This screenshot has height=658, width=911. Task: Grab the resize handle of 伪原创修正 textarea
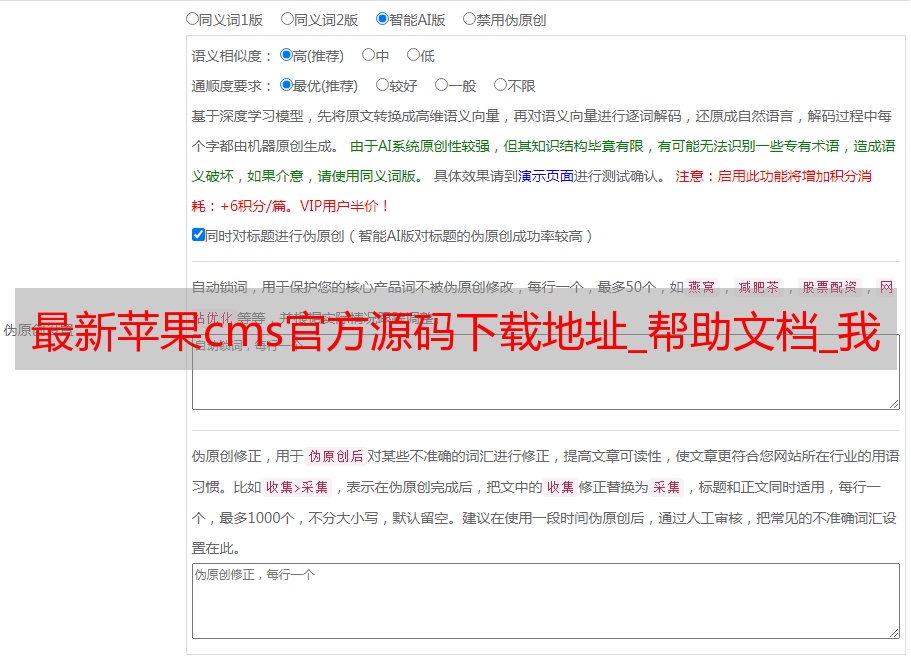tap(894, 633)
